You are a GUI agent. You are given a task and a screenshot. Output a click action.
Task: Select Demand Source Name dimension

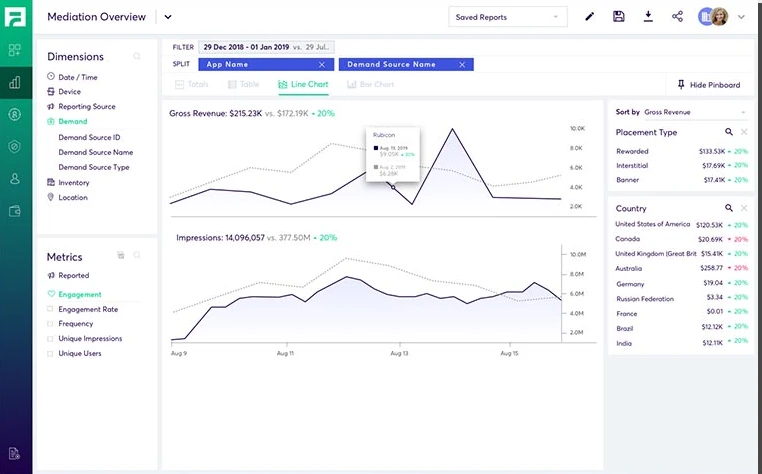click(x=96, y=152)
